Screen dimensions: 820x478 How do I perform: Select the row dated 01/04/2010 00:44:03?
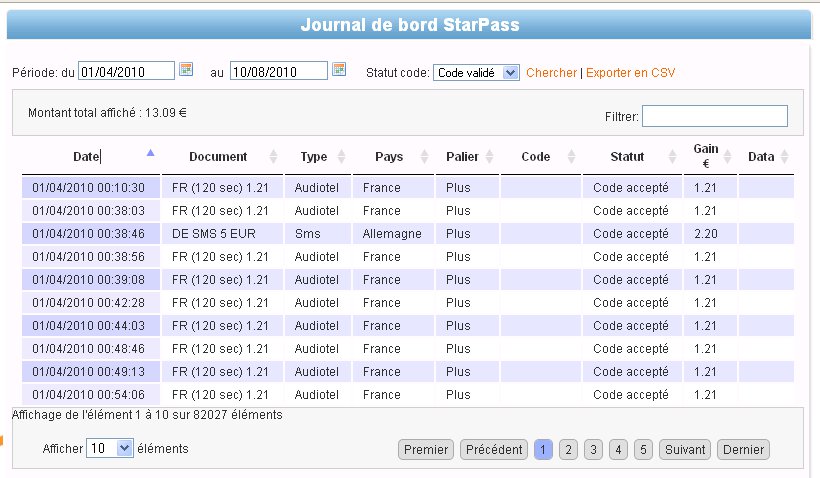pos(408,325)
